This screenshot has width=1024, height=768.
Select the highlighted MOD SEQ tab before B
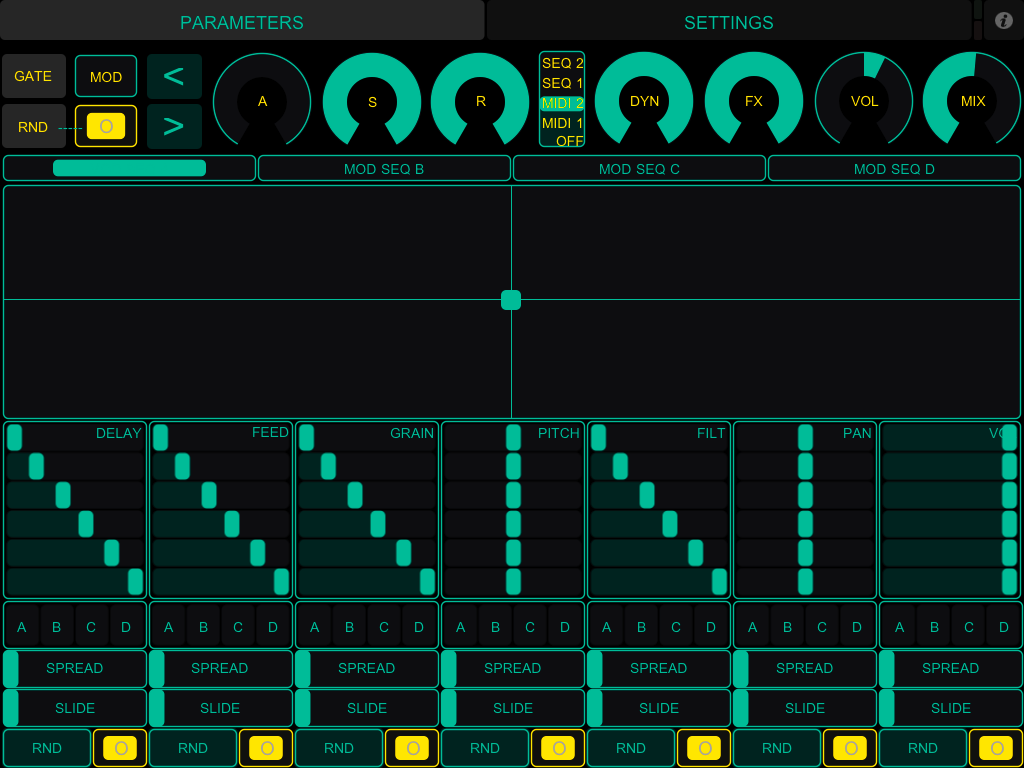[x=129, y=168]
